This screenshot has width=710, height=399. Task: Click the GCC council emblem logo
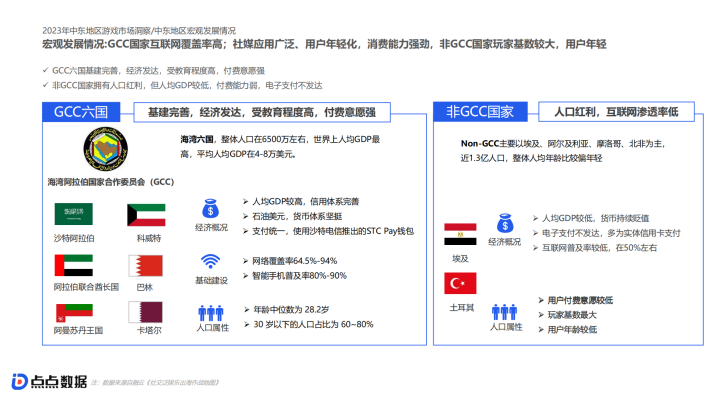[106, 149]
